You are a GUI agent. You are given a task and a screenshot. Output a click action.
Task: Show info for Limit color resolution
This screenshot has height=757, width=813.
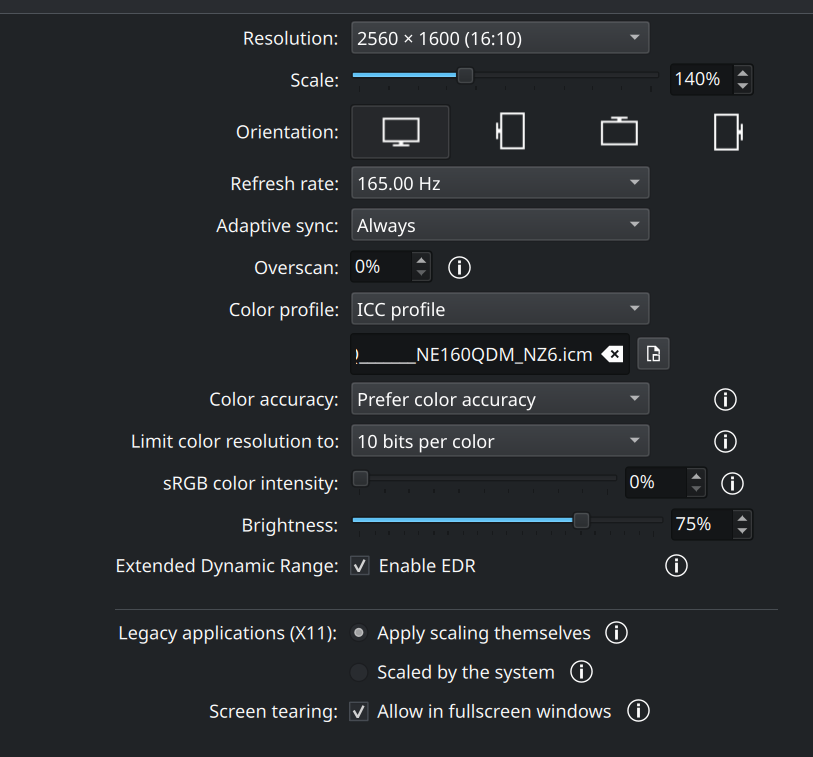tap(725, 441)
